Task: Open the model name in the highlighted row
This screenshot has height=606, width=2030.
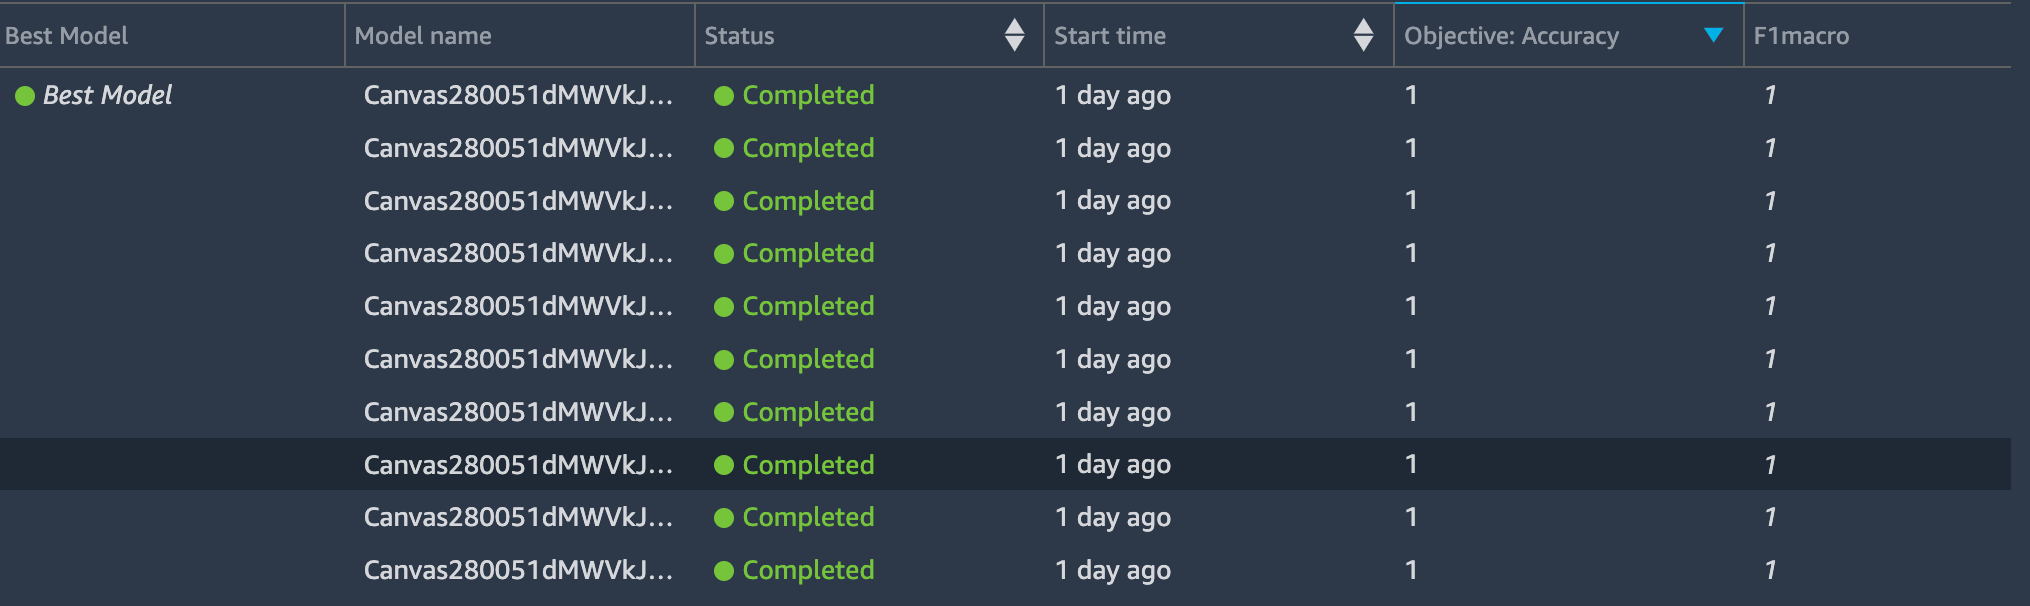Action: [x=517, y=465]
